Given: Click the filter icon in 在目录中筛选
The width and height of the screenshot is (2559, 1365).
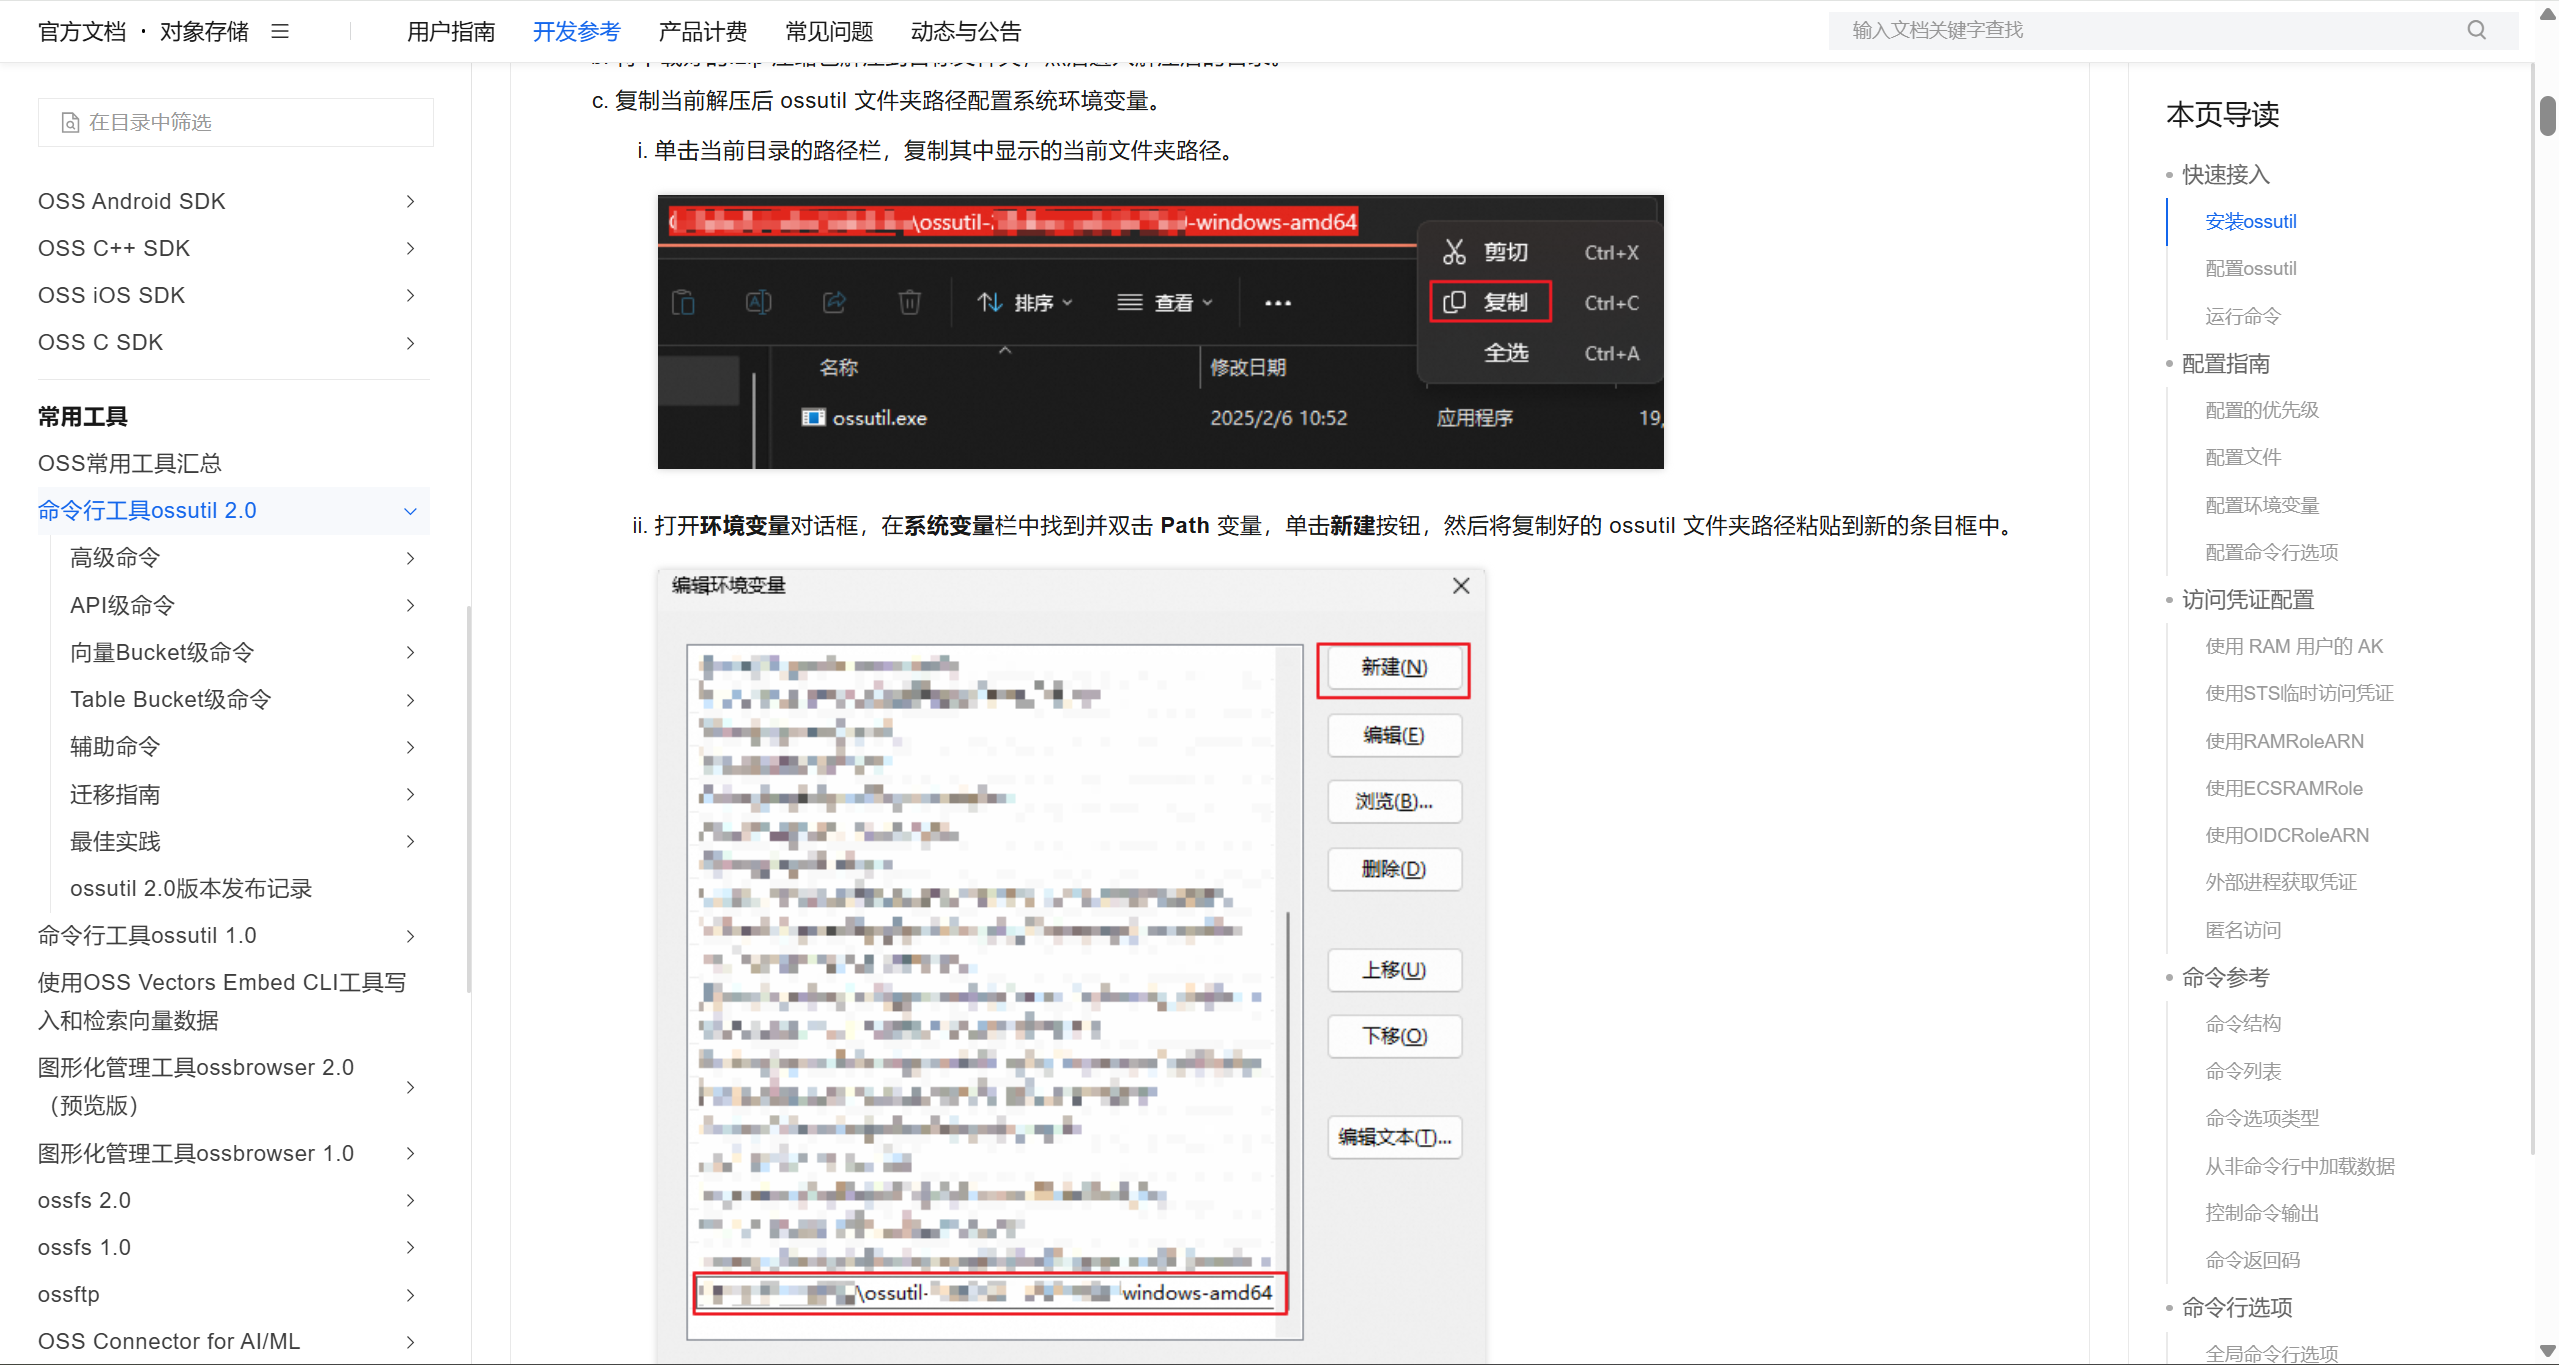Looking at the screenshot, I should point(70,122).
